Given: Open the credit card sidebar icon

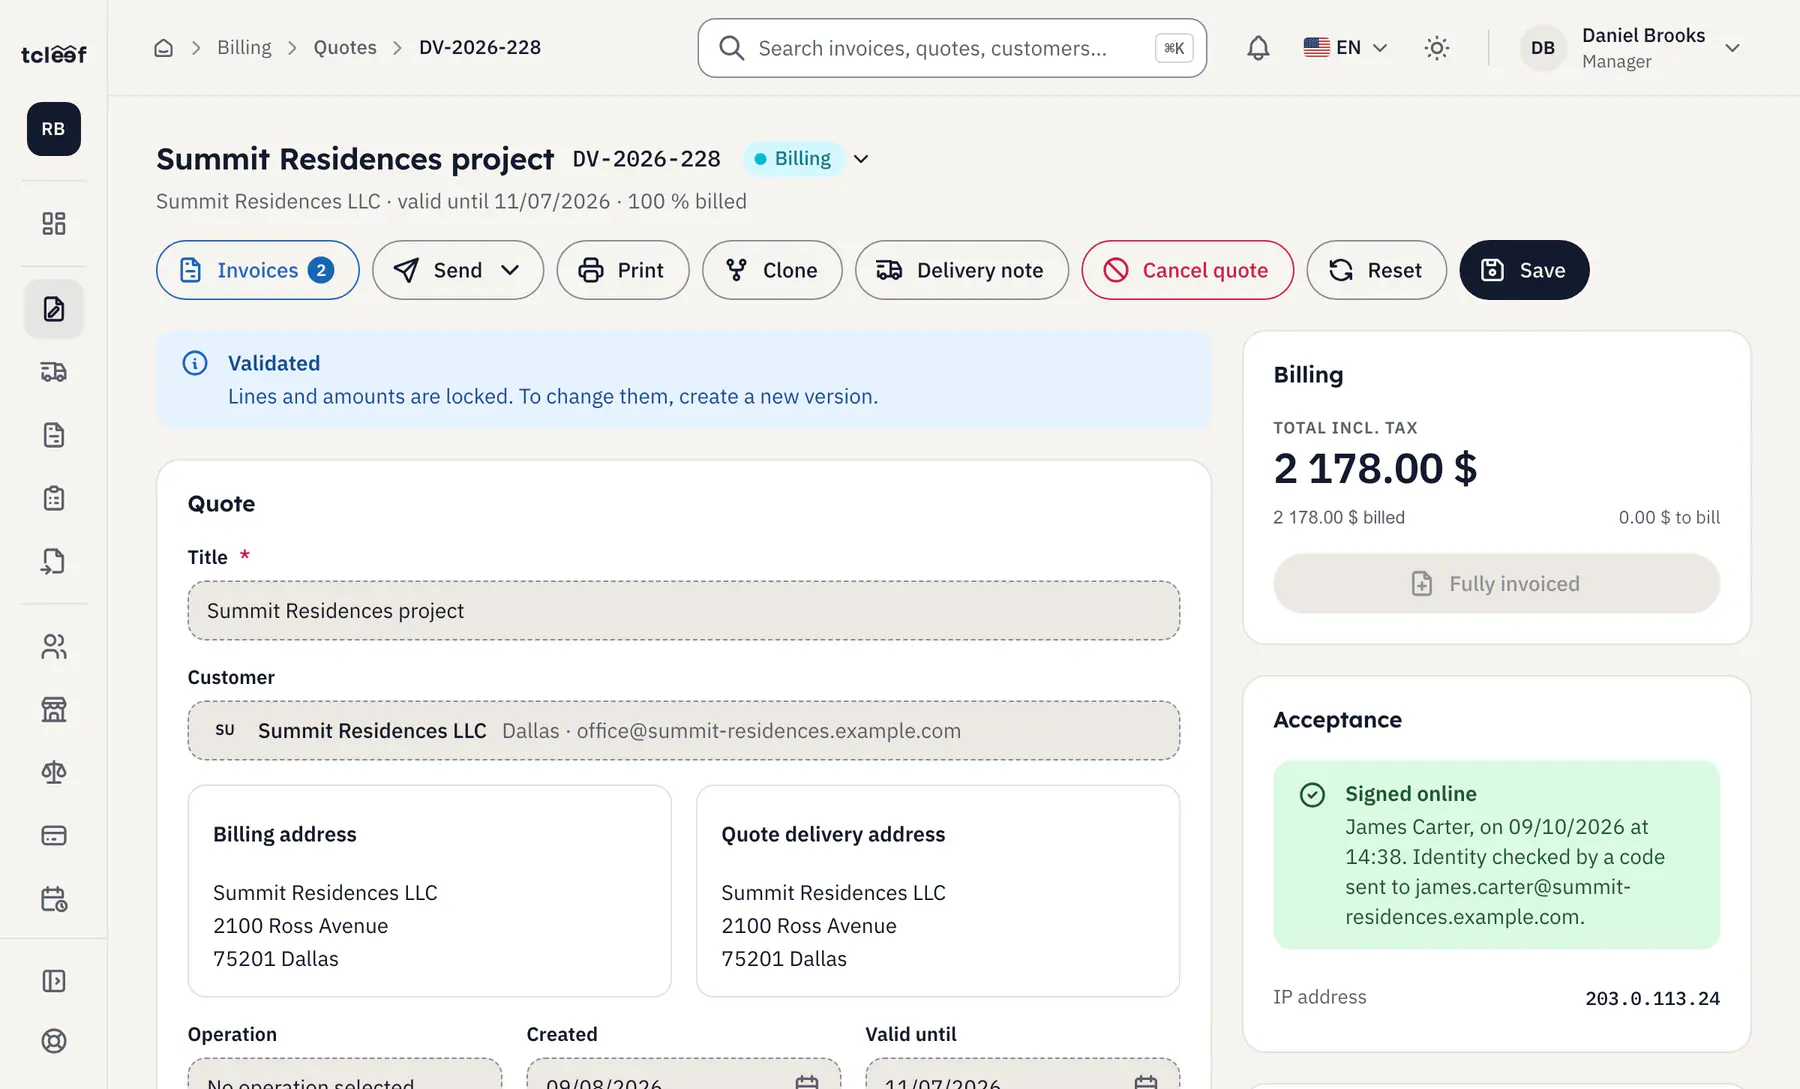Looking at the screenshot, I should coord(54,835).
